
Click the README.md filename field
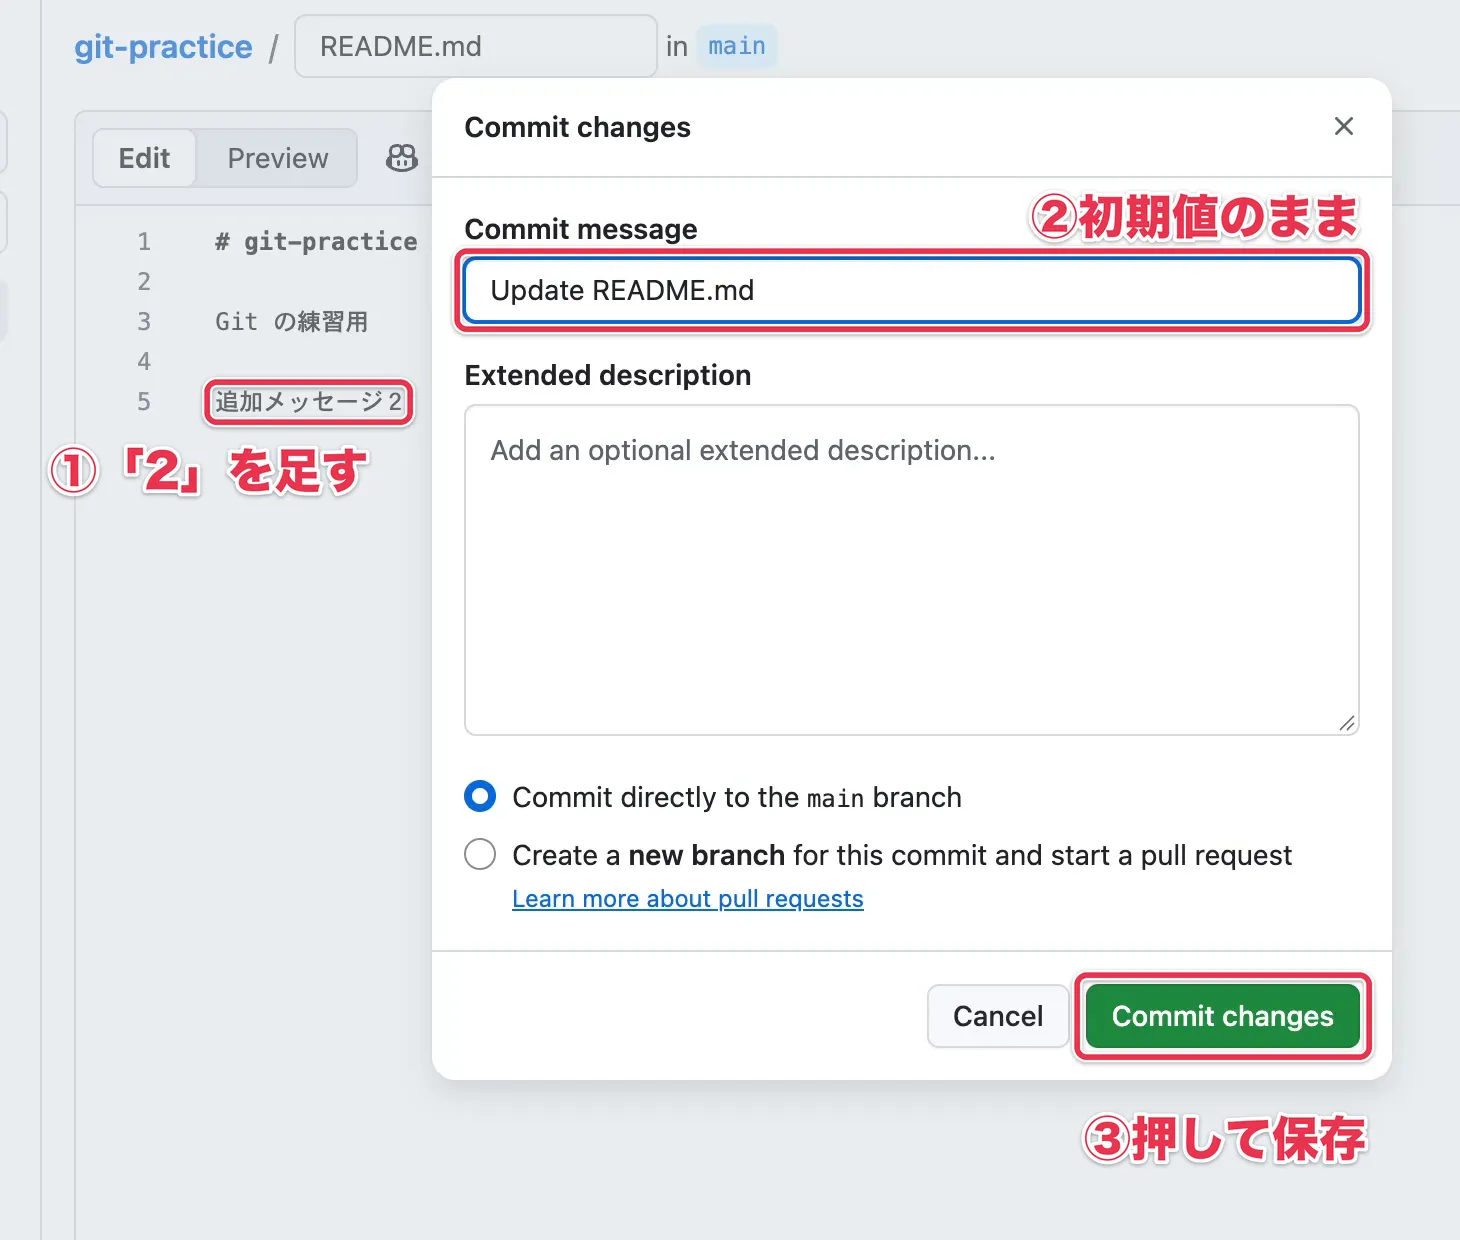(x=476, y=46)
